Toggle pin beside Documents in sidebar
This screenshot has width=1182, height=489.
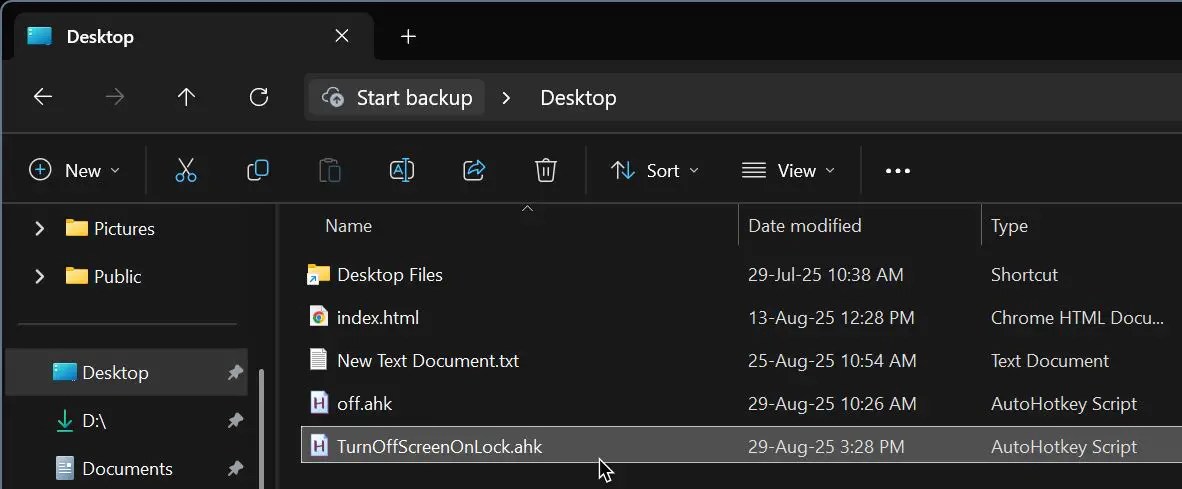coord(236,469)
